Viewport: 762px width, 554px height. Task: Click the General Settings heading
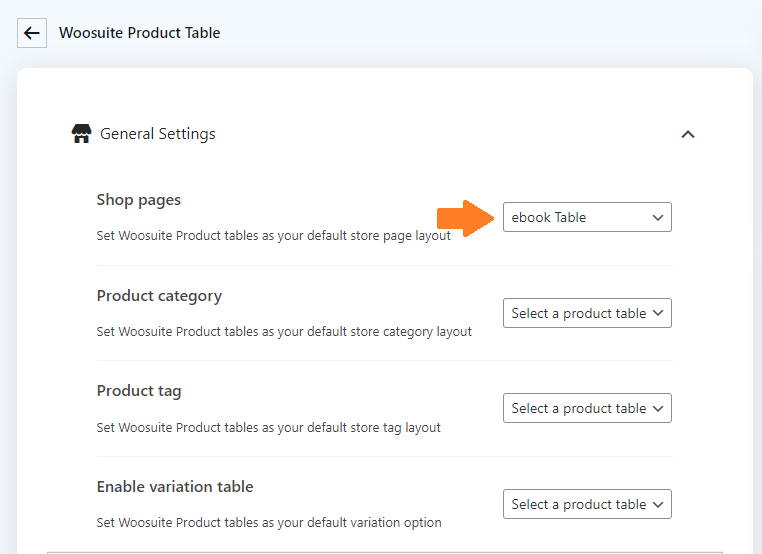pos(157,134)
